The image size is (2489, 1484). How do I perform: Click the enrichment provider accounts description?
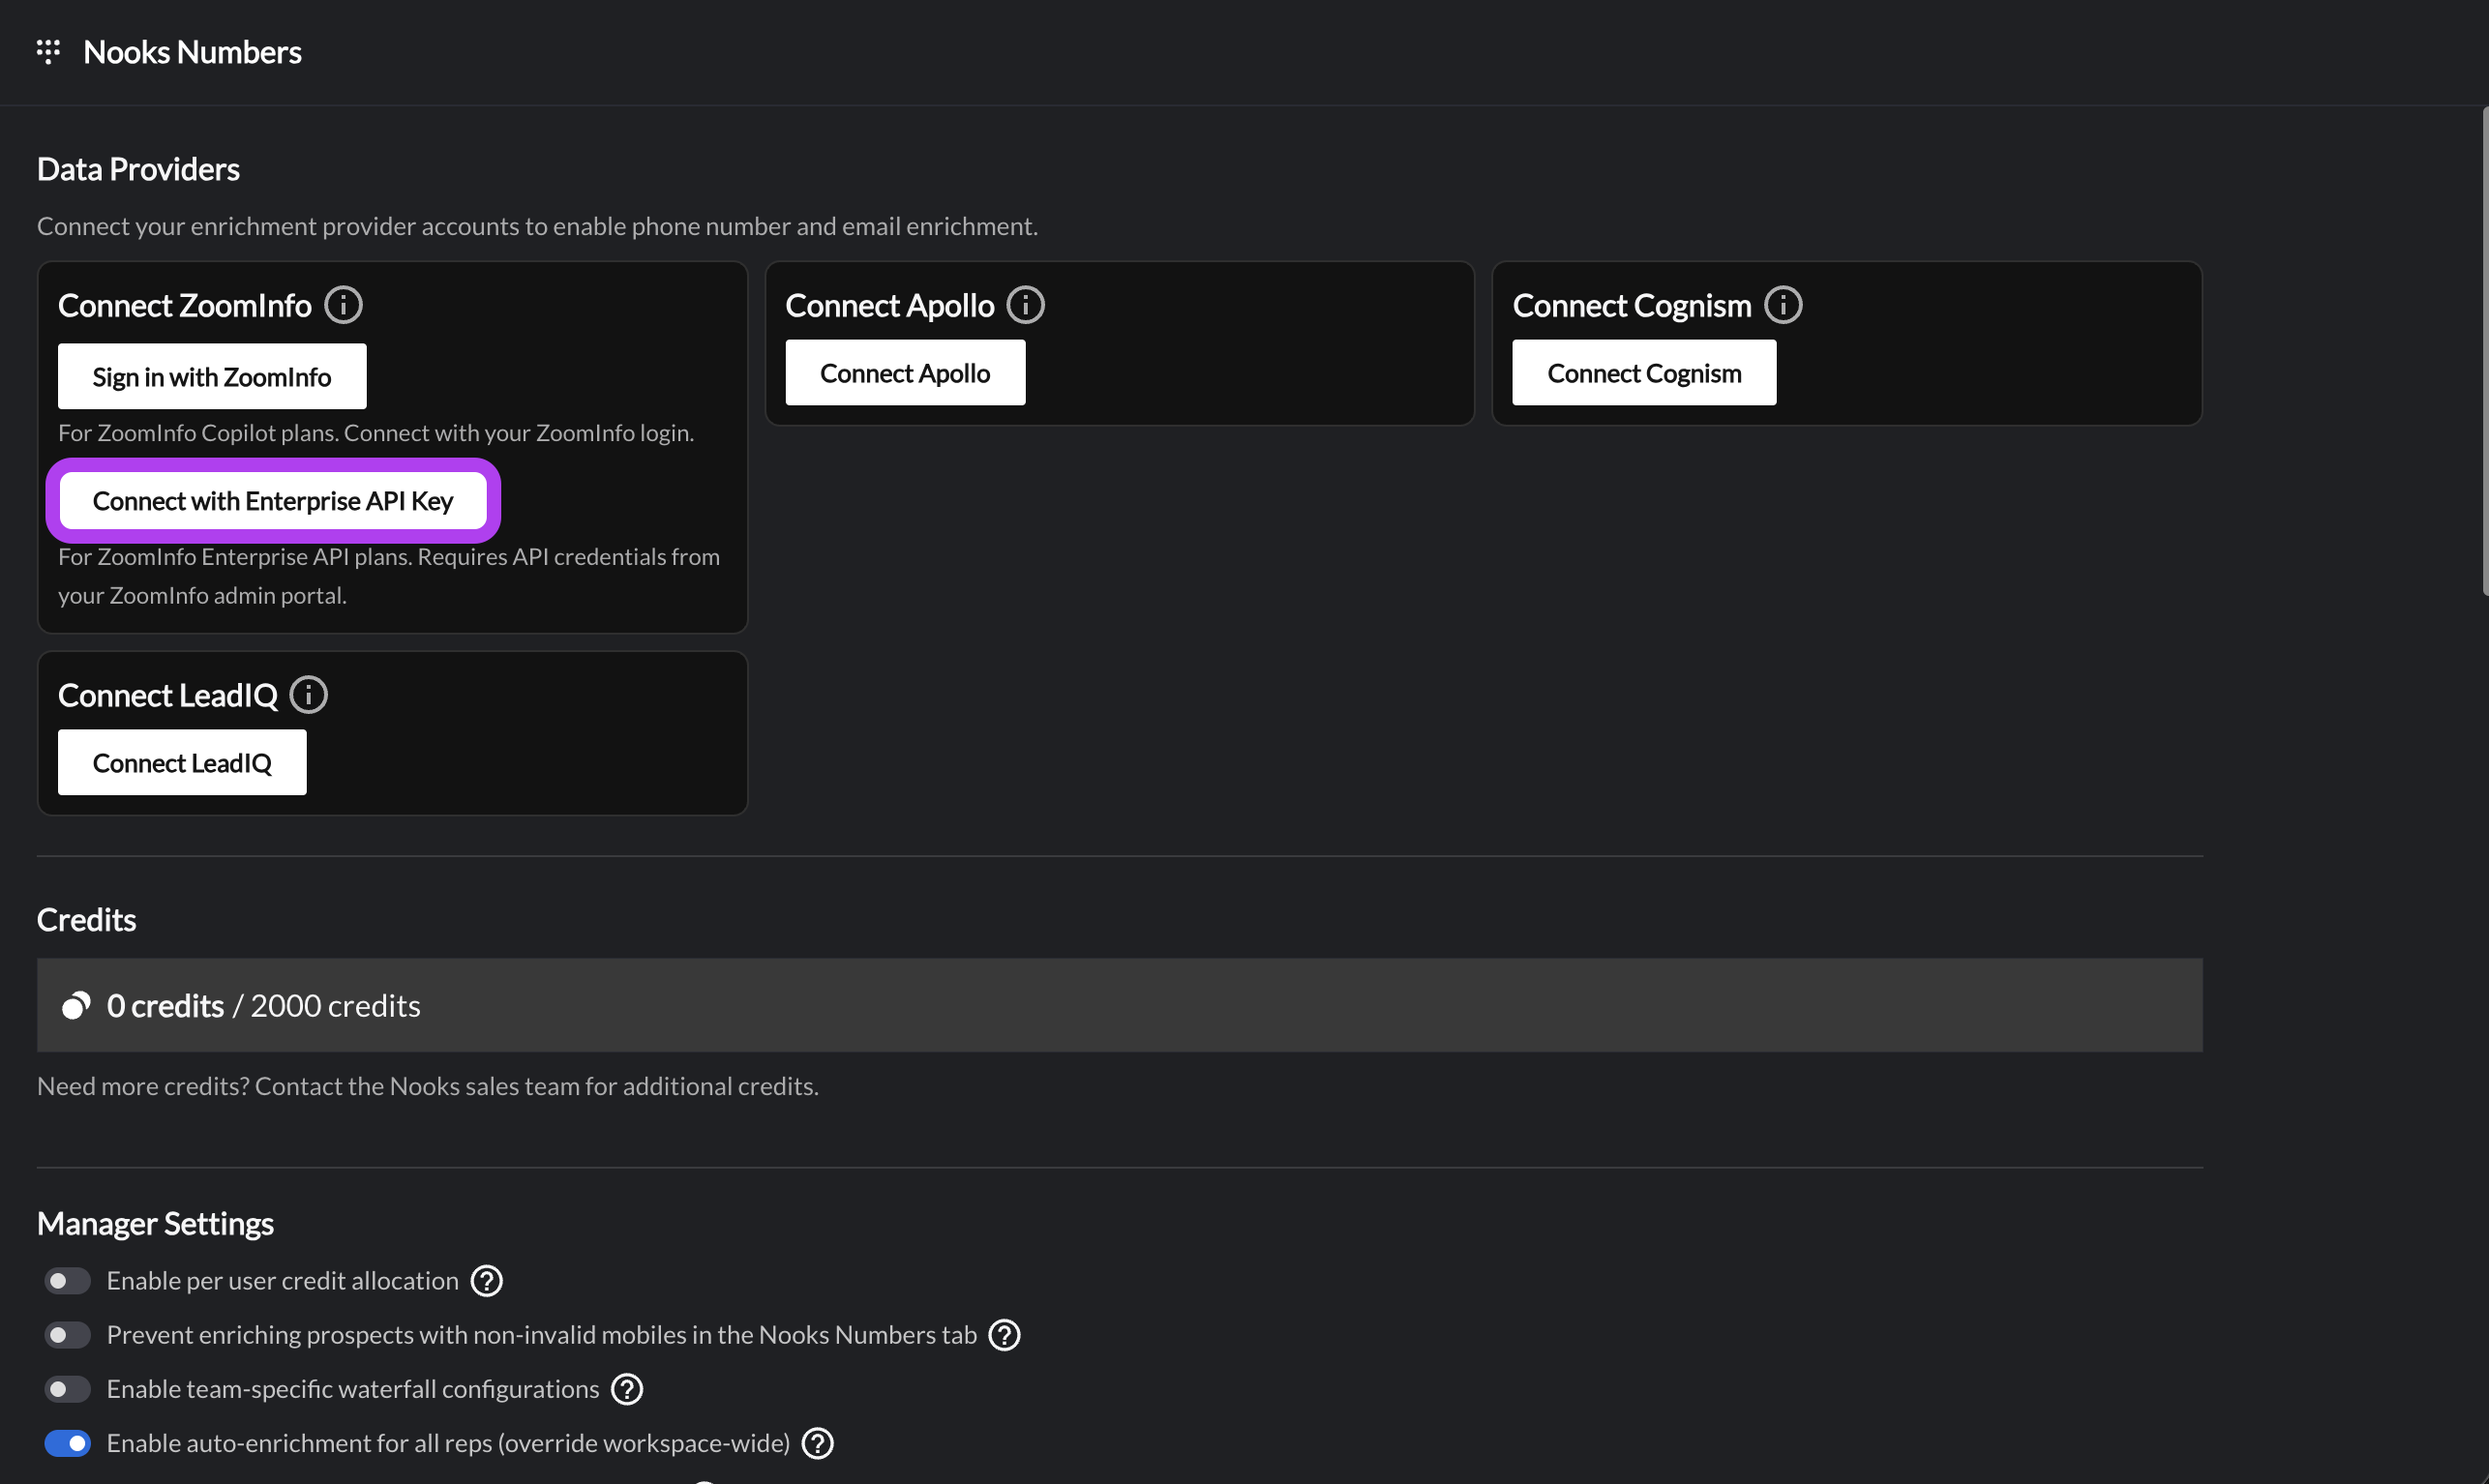(x=537, y=226)
